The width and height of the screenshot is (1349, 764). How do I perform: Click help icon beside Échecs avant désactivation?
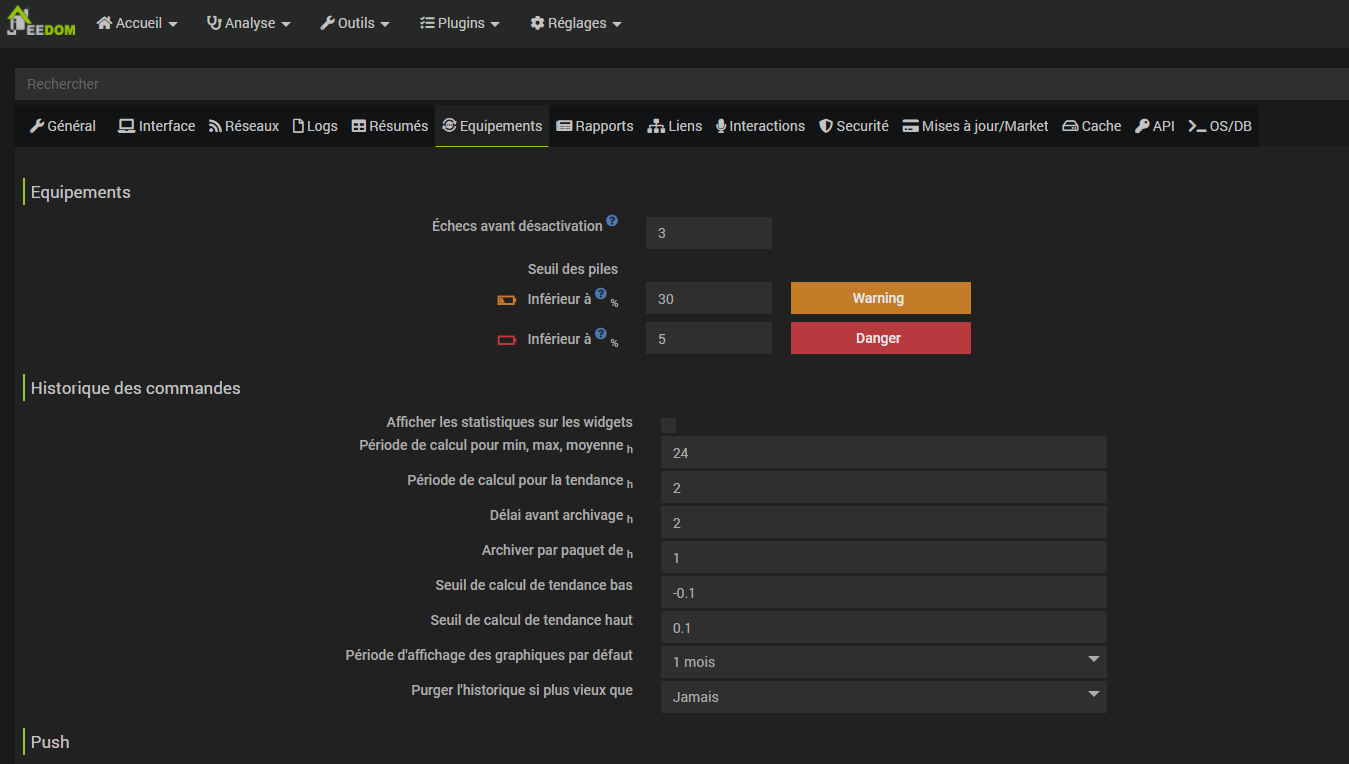pyautogui.click(x=612, y=221)
